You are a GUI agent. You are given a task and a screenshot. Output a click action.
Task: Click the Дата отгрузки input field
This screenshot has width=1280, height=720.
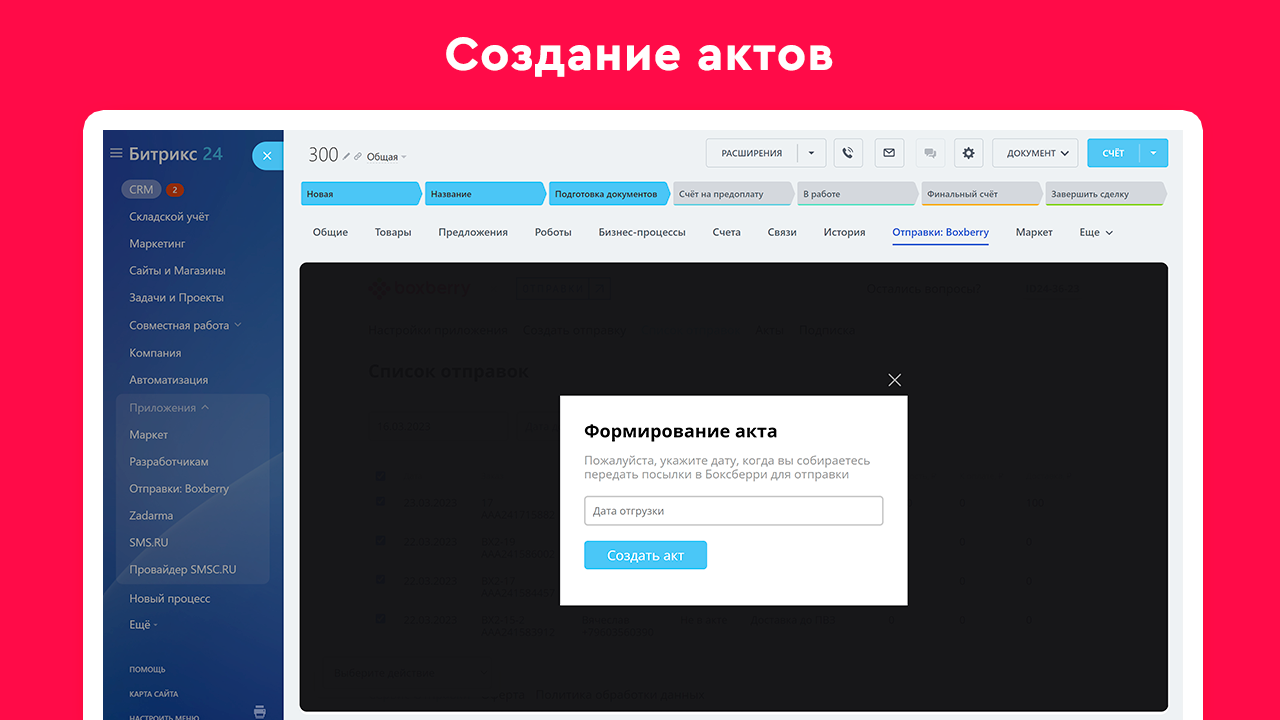click(733, 511)
